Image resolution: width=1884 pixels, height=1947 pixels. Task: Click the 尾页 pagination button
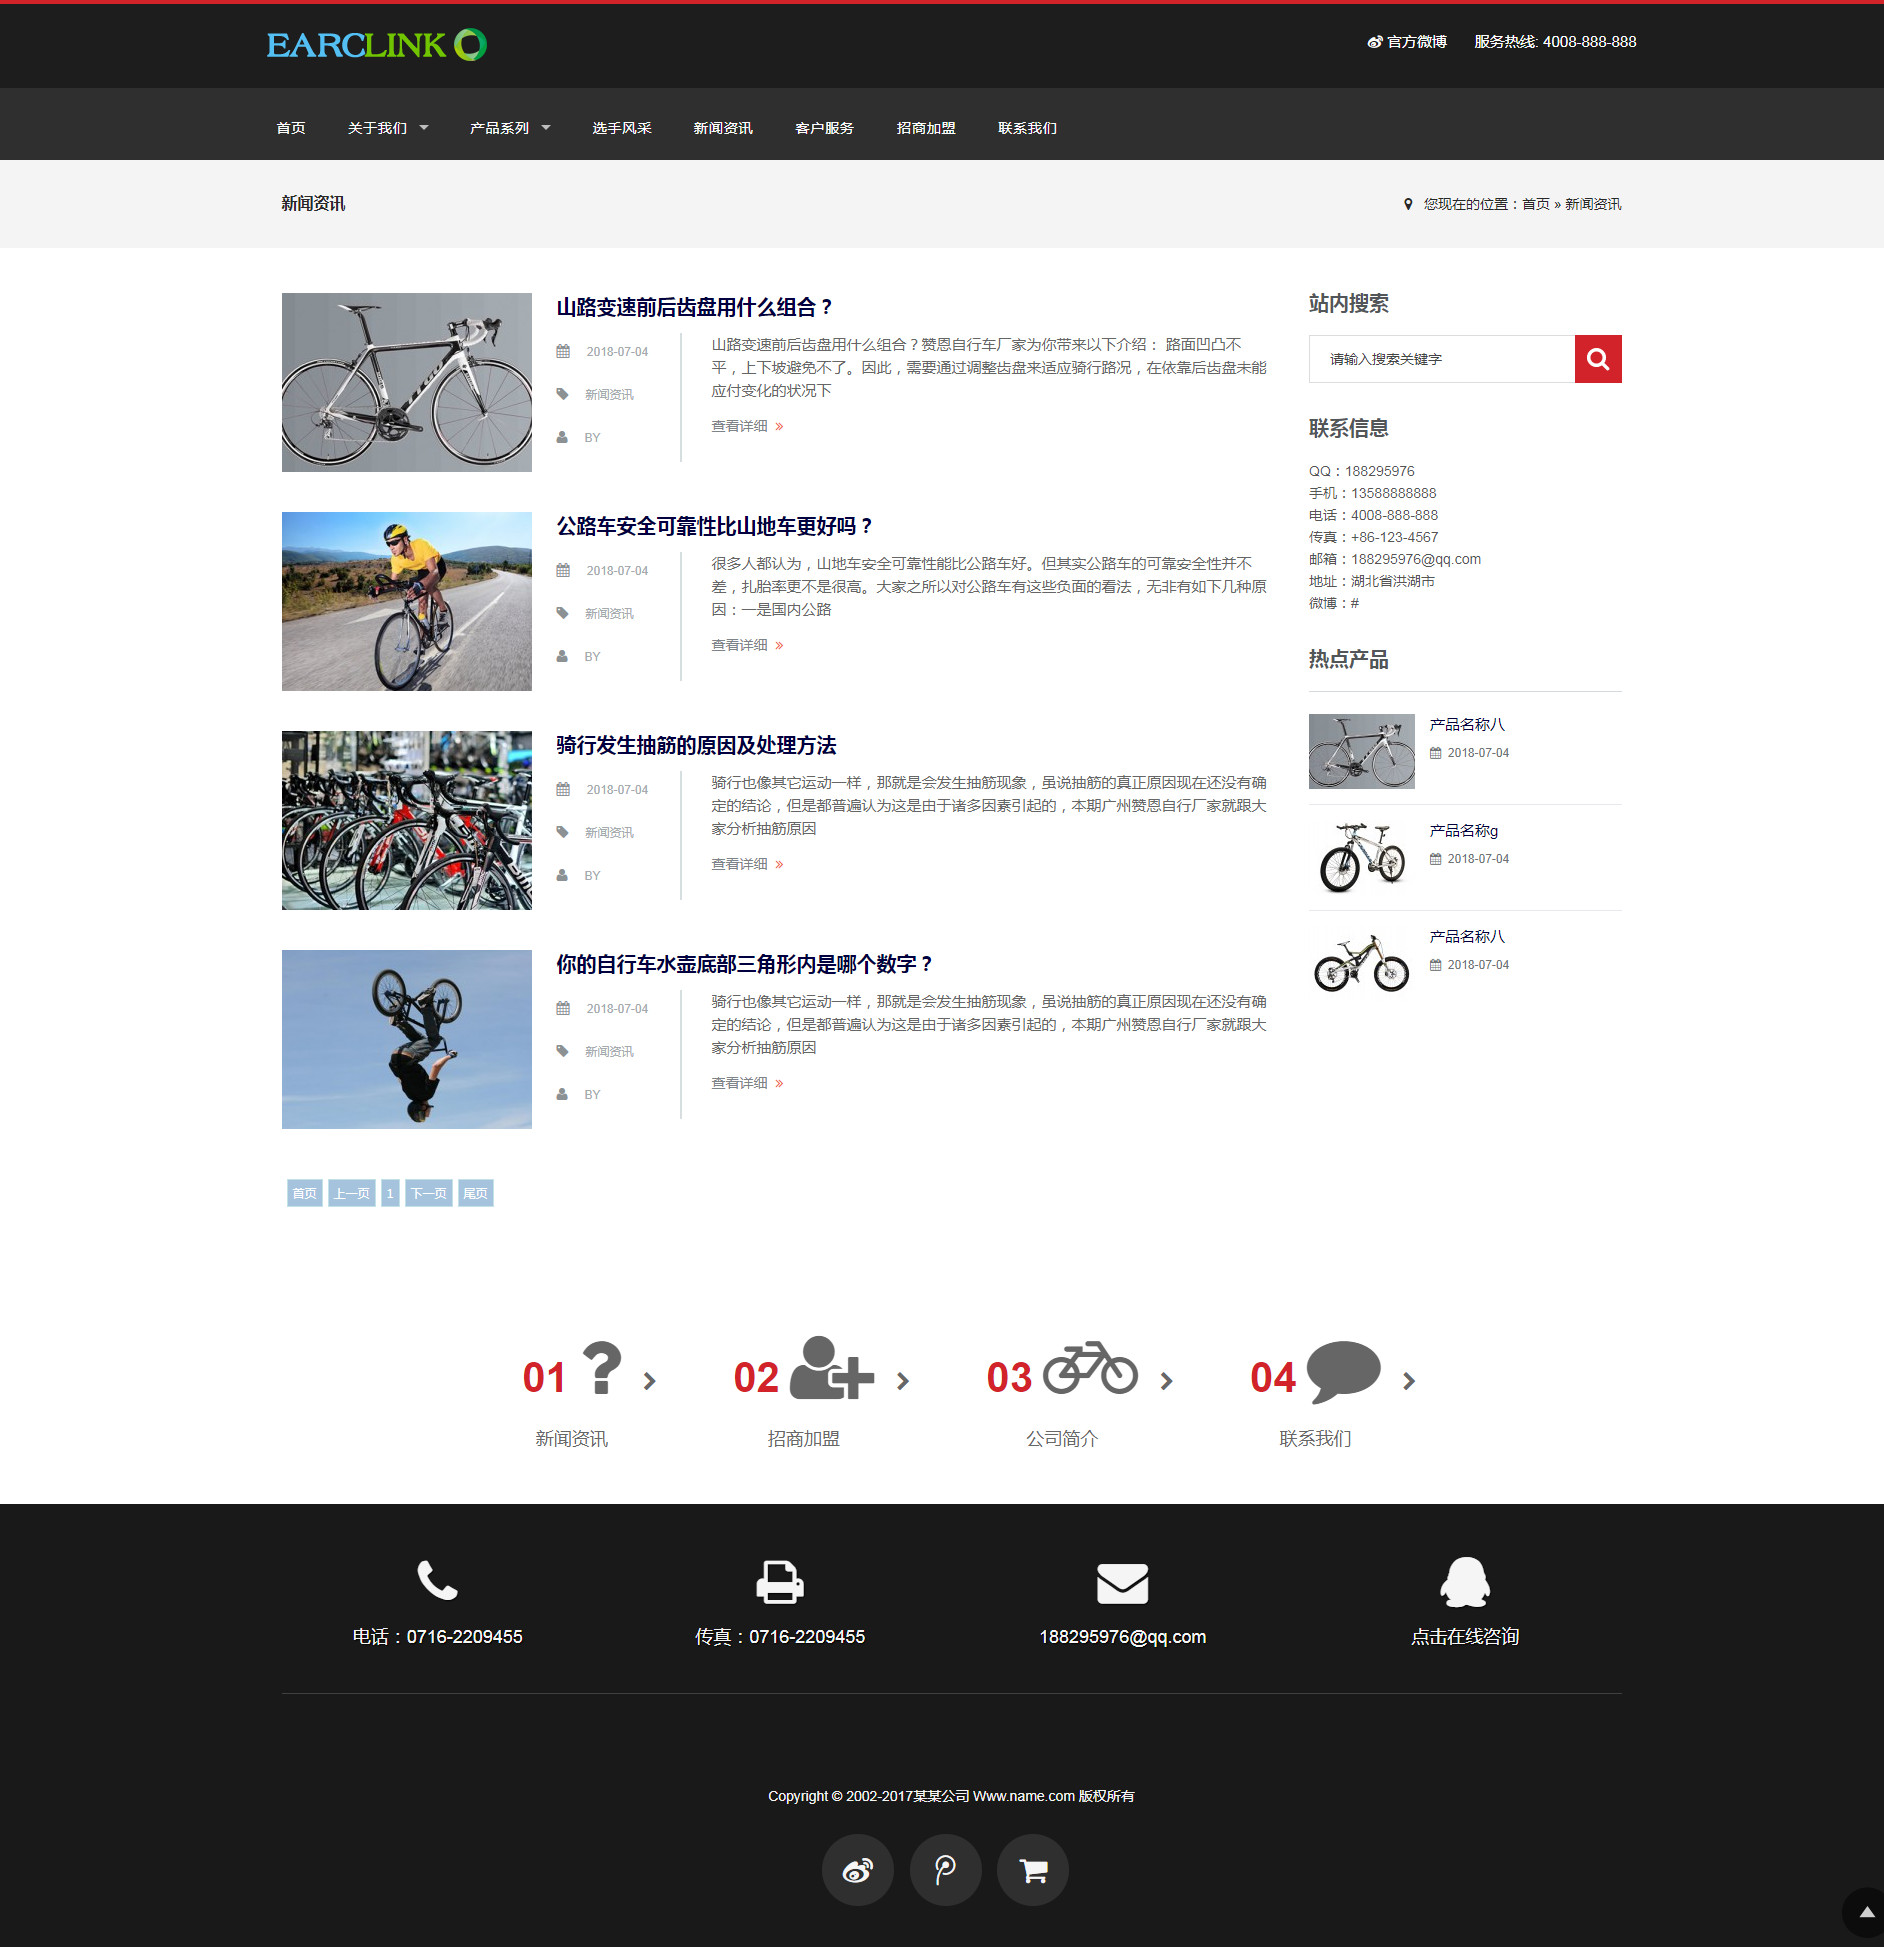475,1193
